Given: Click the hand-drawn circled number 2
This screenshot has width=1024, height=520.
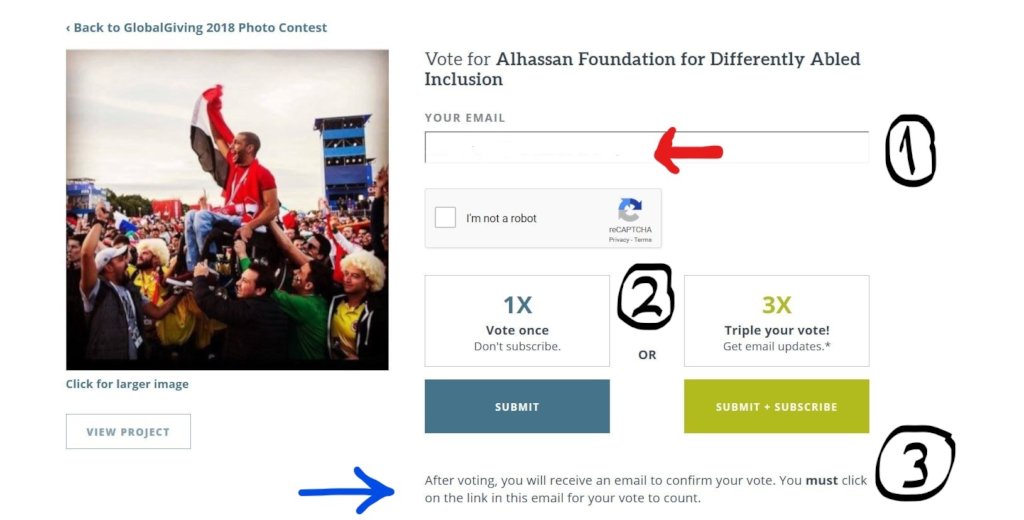Looking at the screenshot, I should coord(646,298).
